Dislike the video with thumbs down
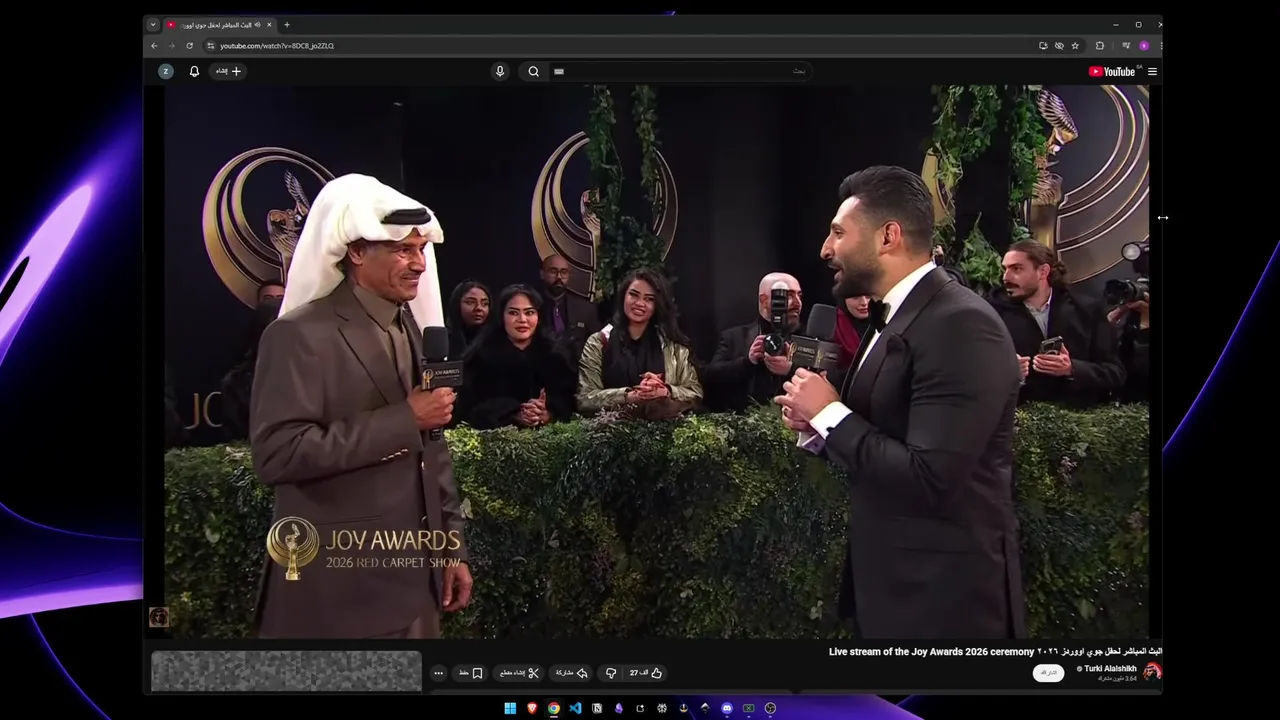Image resolution: width=1280 pixels, height=720 pixels. (x=611, y=673)
